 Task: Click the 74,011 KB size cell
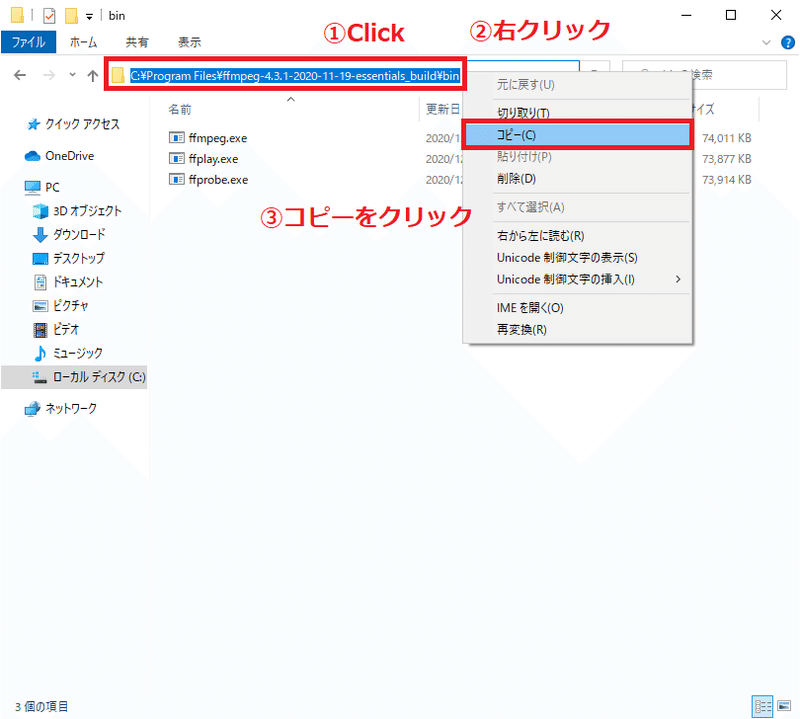(x=726, y=138)
